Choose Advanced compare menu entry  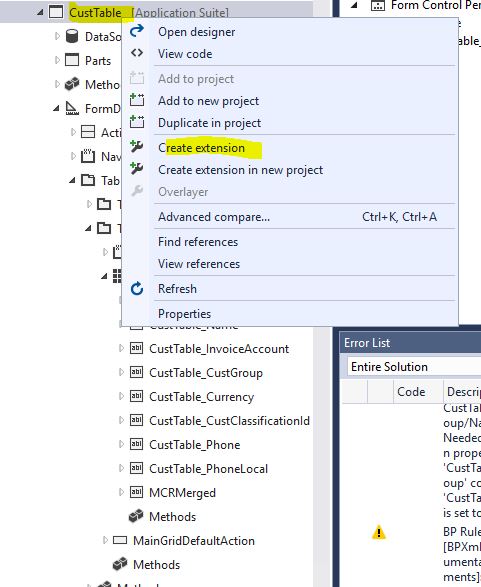pyautogui.click(x=214, y=217)
